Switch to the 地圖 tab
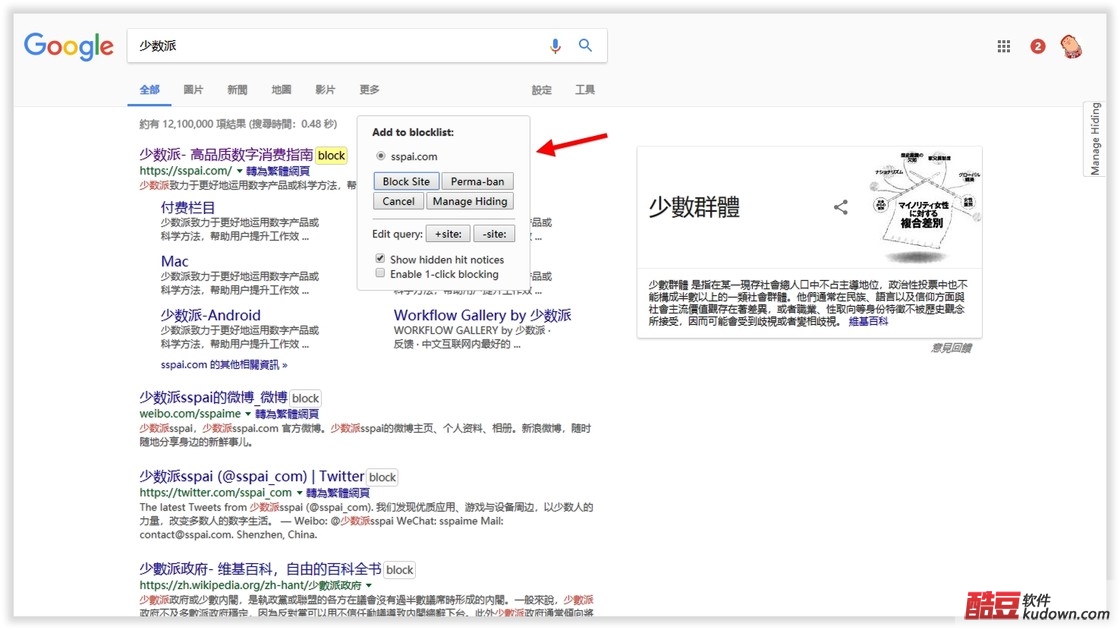The image size is (1120, 630). [x=281, y=89]
